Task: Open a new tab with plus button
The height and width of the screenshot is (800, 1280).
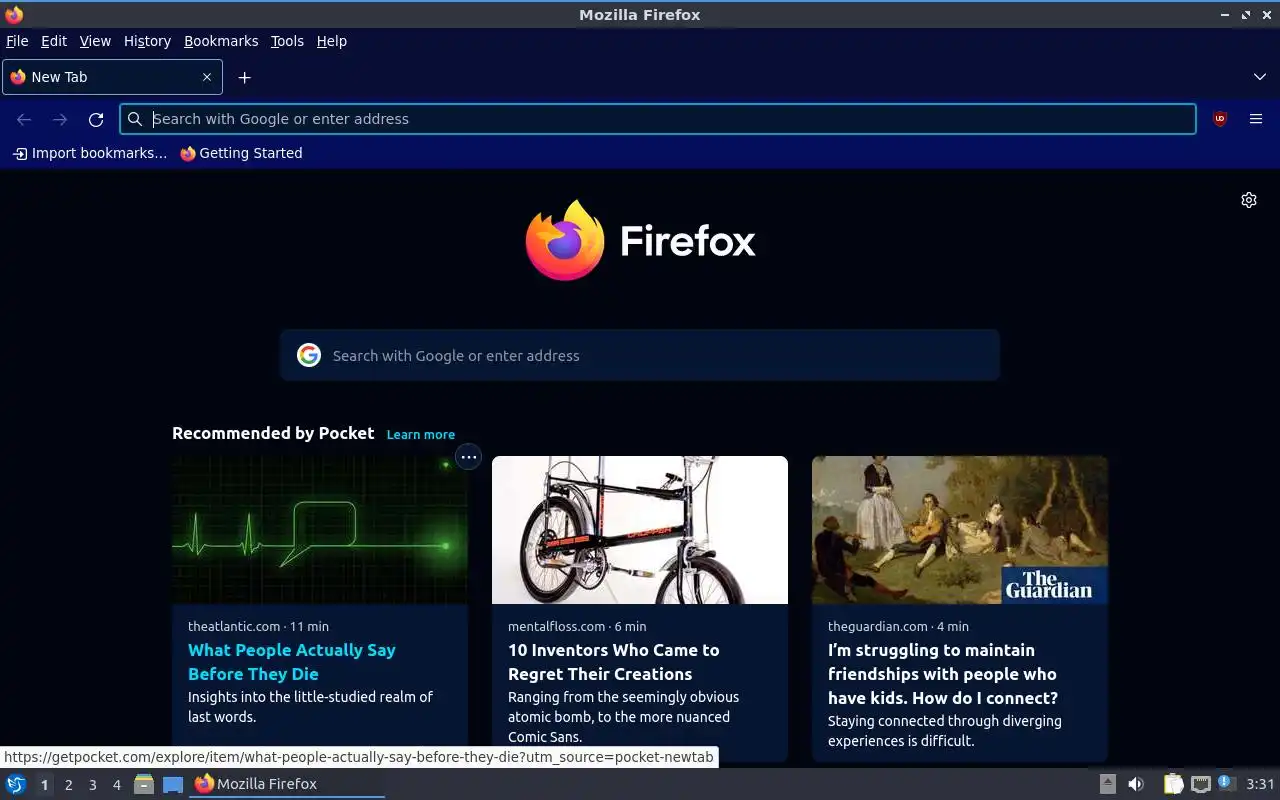Action: click(244, 77)
